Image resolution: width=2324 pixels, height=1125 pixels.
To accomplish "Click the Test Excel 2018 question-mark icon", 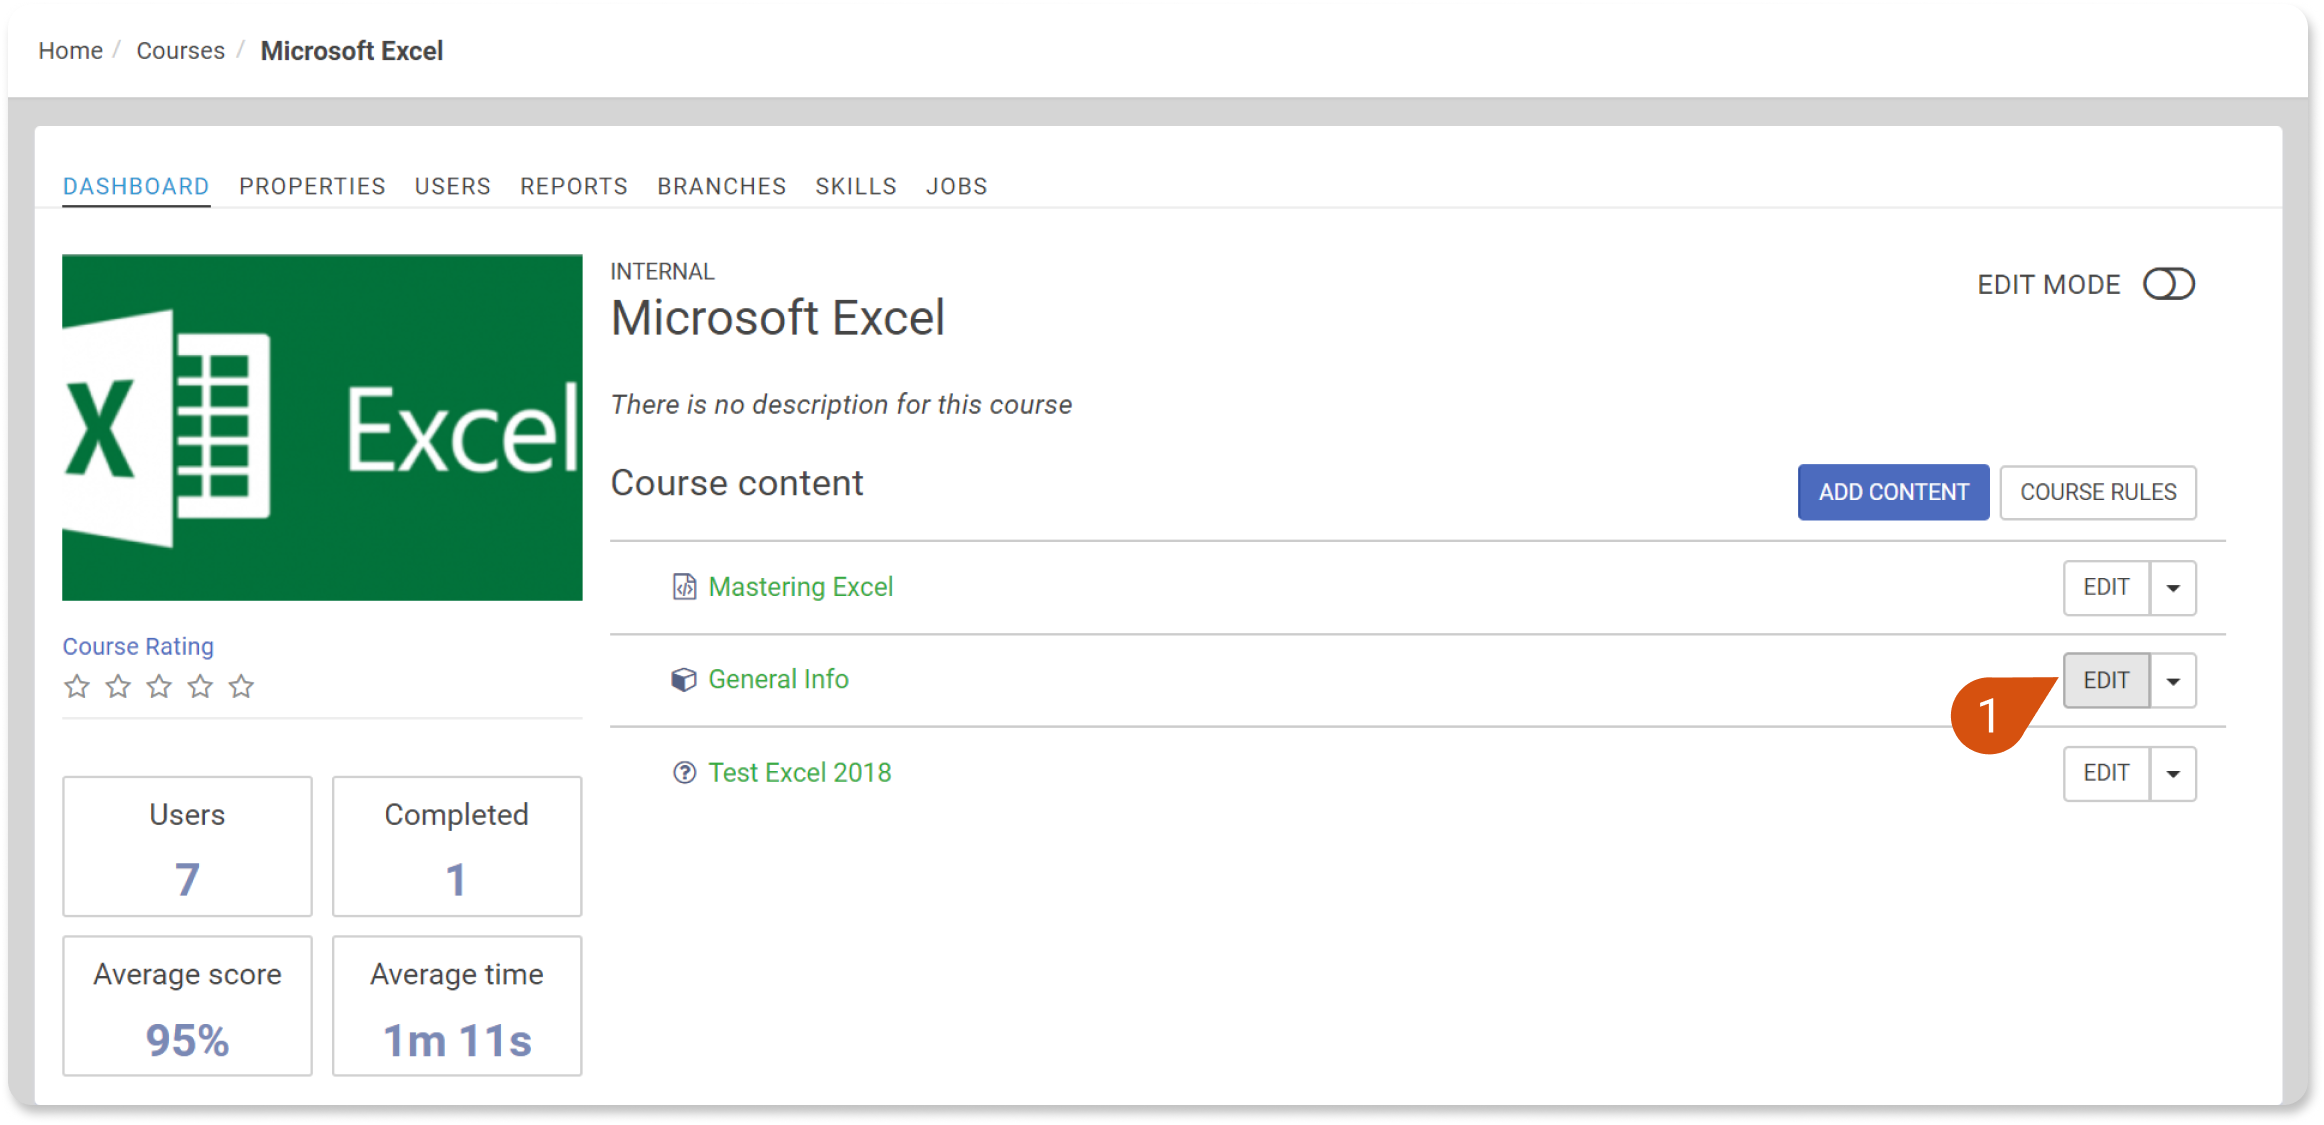I will (x=684, y=773).
